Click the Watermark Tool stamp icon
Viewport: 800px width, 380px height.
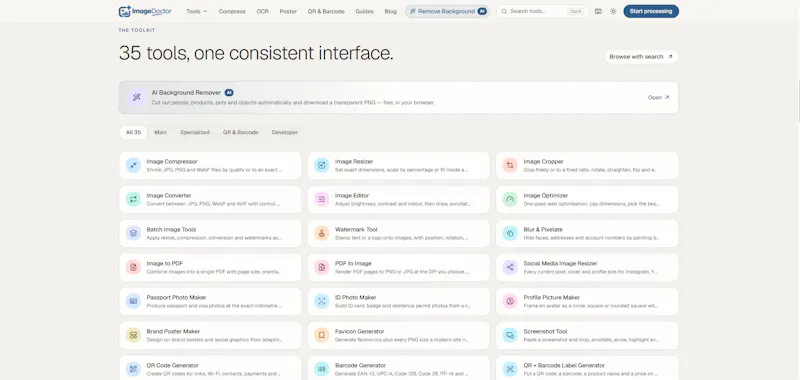[x=321, y=233]
